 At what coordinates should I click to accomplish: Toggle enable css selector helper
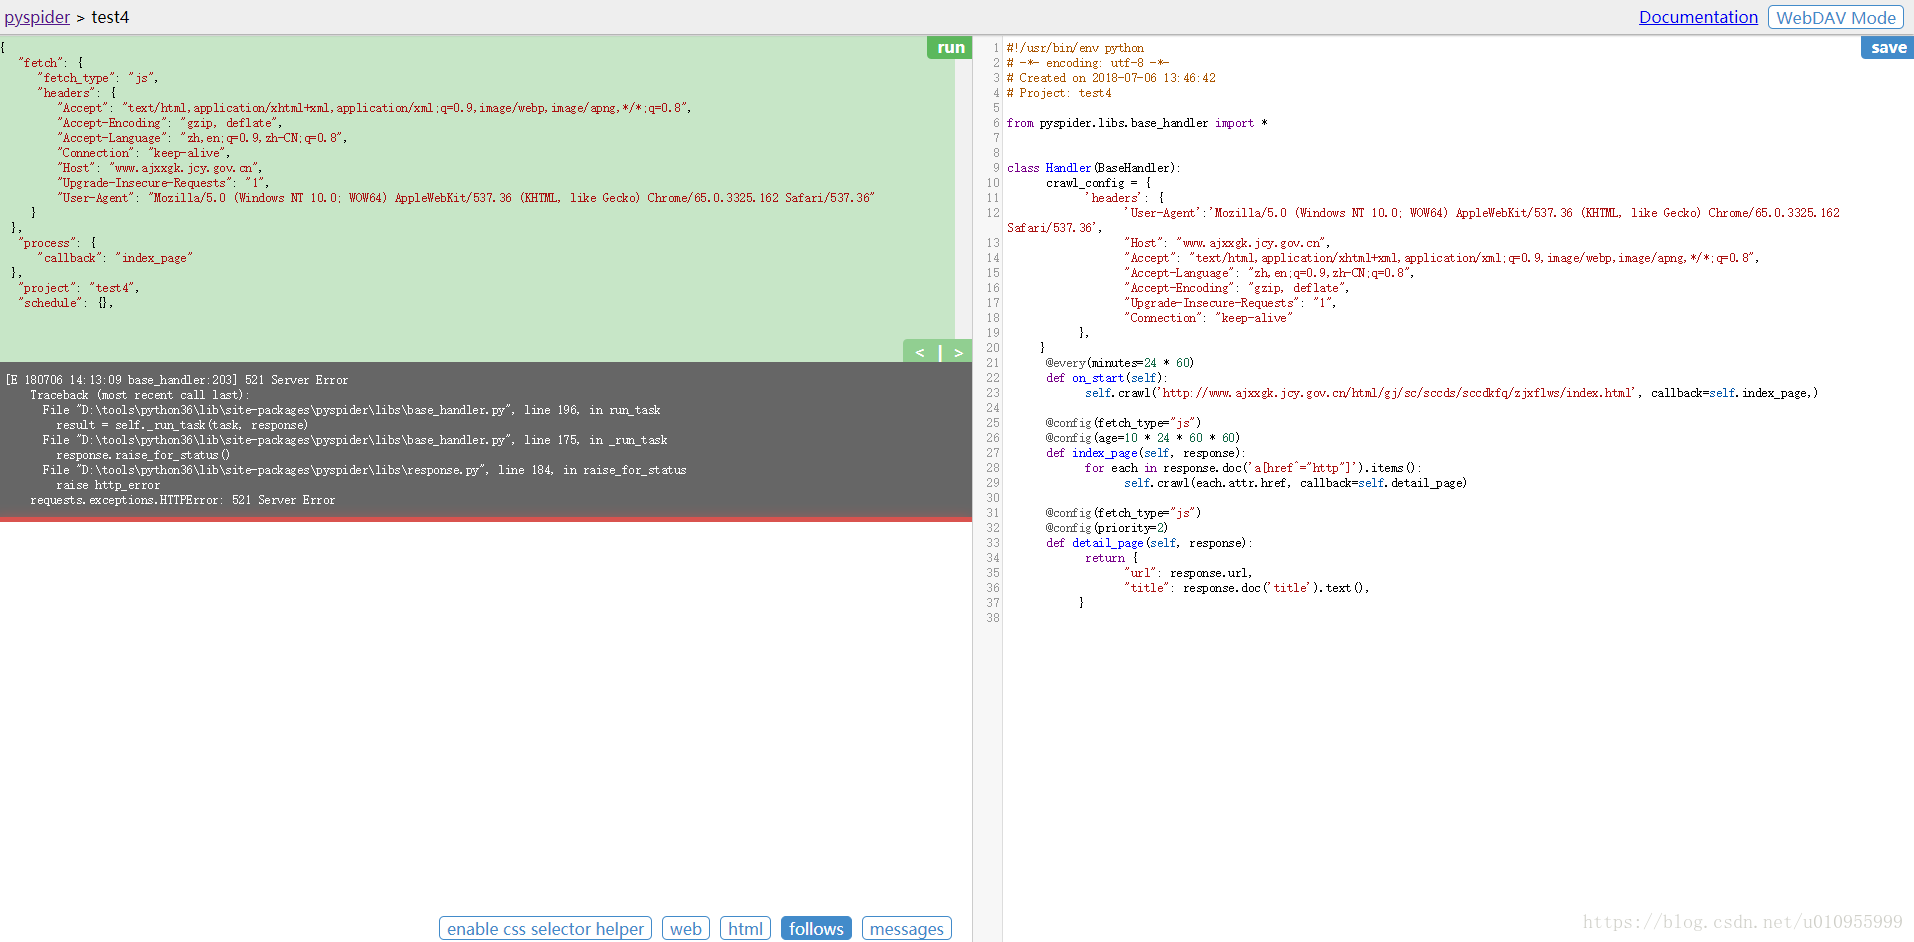(545, 928)
